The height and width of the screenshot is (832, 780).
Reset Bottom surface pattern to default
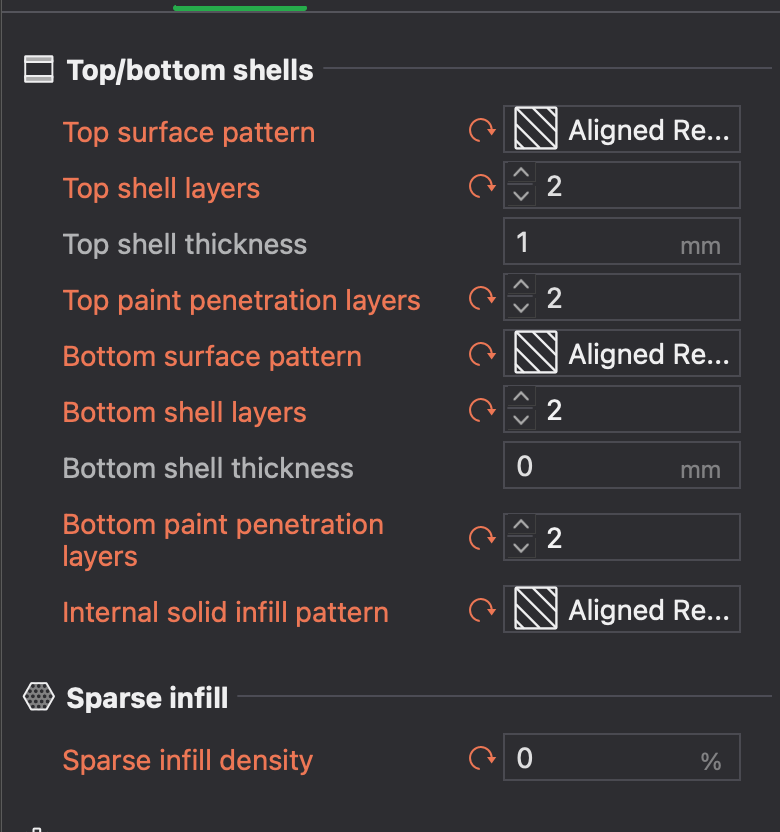[x=482, y=354]
